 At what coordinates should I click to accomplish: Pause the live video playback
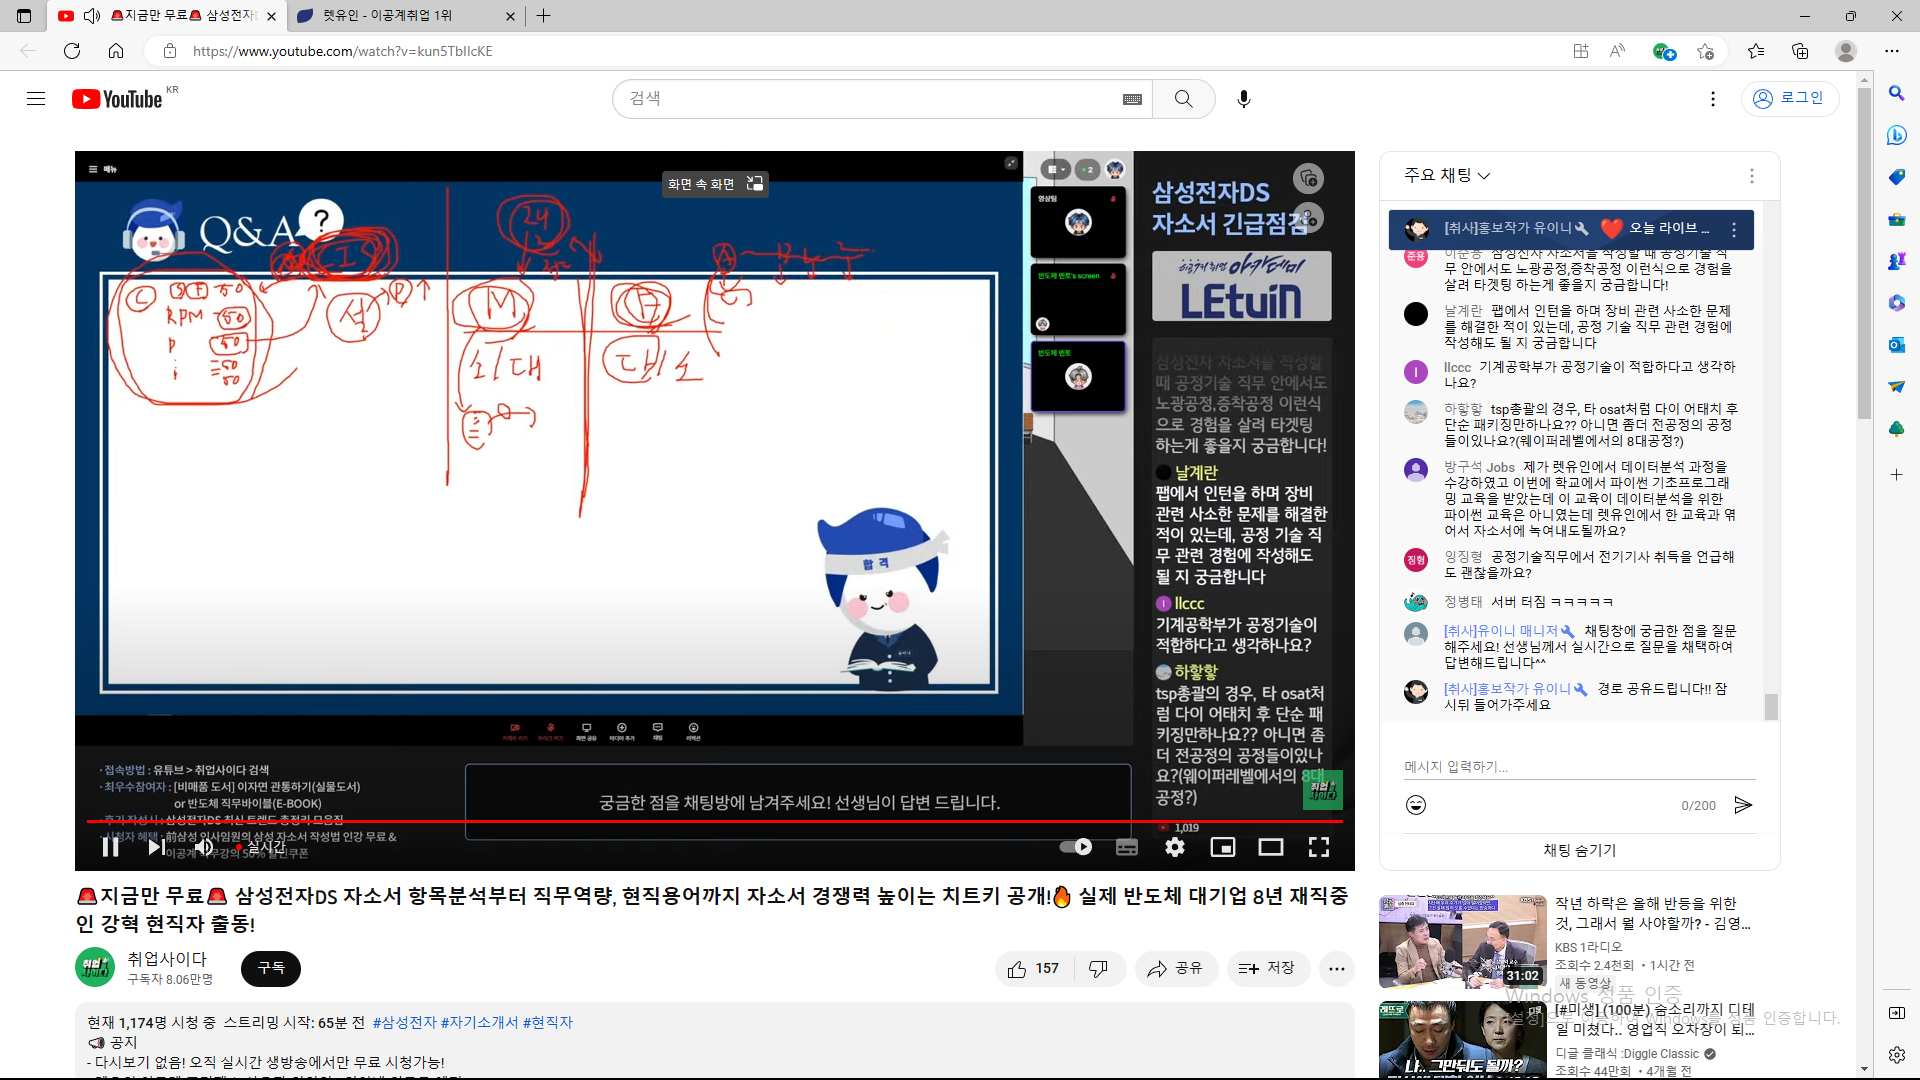pyautogui.click(x=111, y=847)
